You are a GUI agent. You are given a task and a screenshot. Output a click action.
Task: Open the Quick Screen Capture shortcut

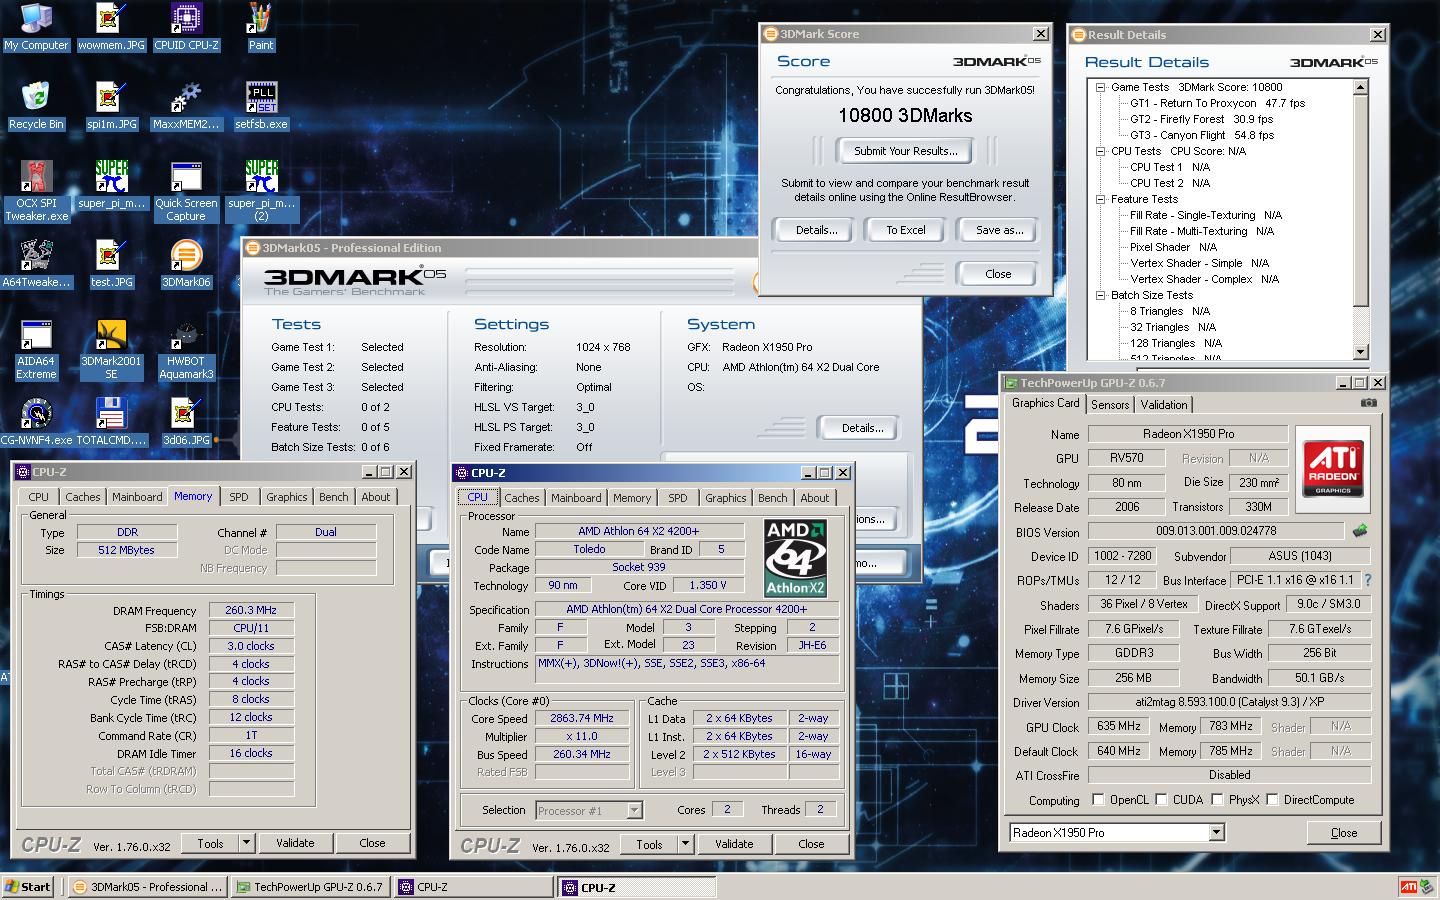point(186,191)
